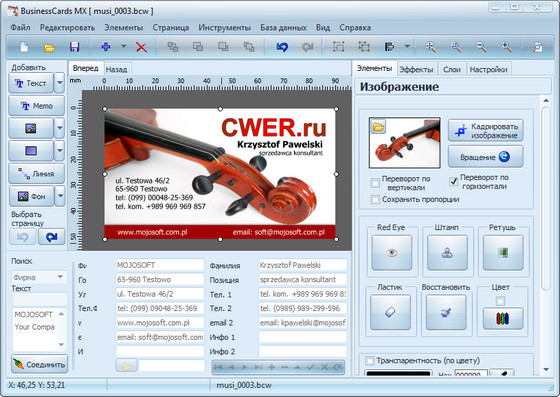This screenshot has height=397, width=560.
Task: Select the Ластик eraser tool
Action: [390, 312]
